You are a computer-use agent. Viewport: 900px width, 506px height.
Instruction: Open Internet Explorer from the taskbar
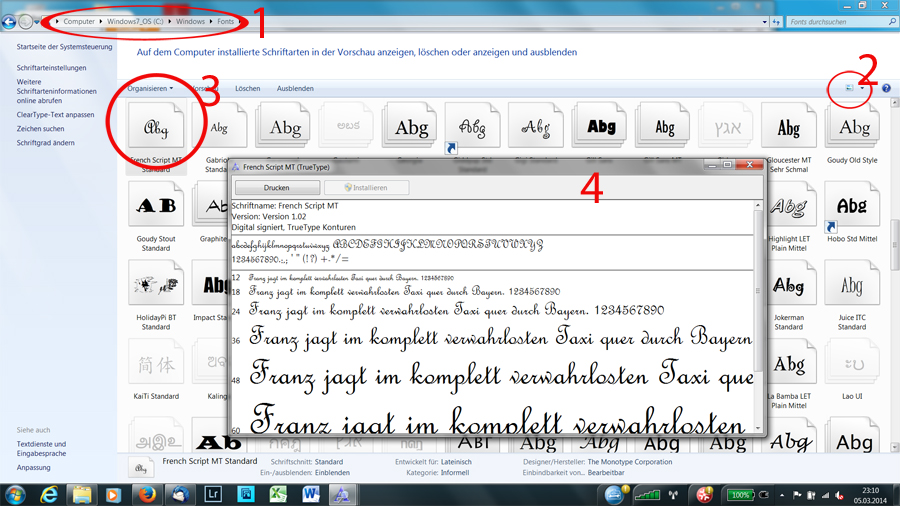49,494
